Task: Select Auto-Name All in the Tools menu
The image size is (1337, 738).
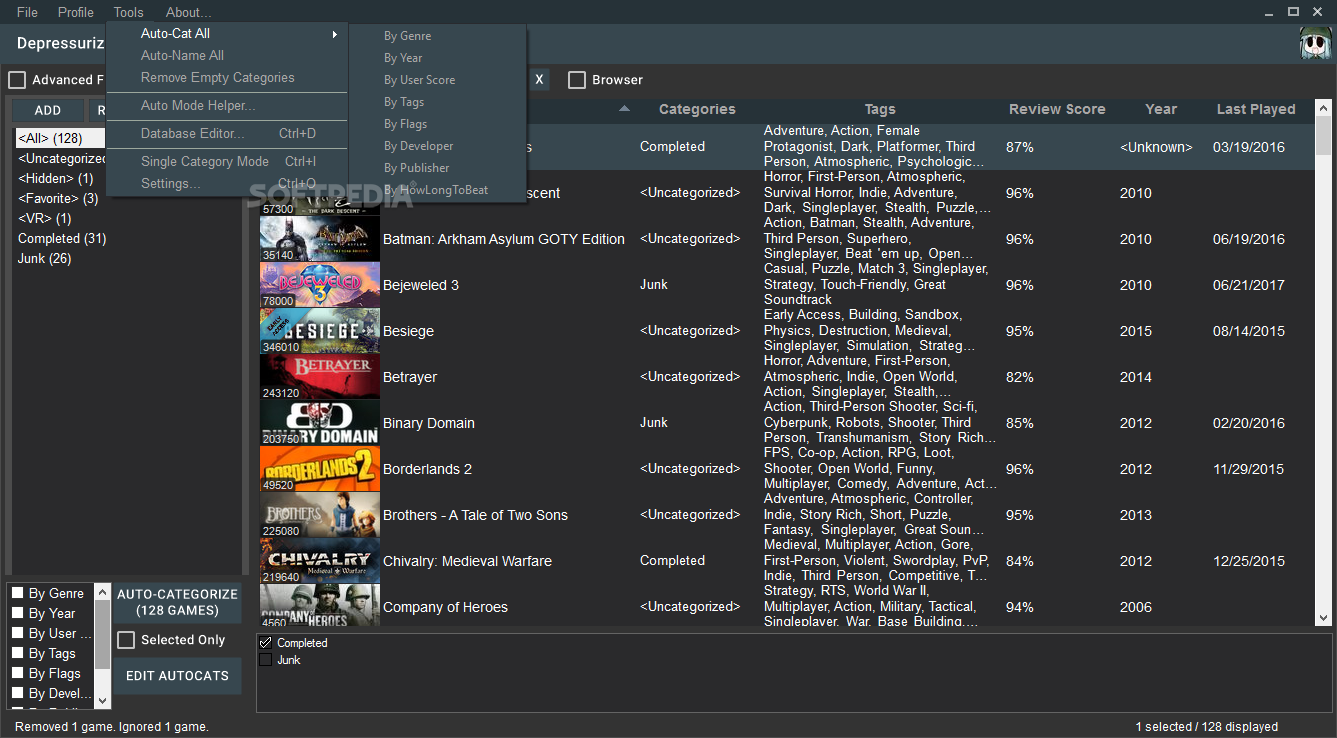Action: 227,56
